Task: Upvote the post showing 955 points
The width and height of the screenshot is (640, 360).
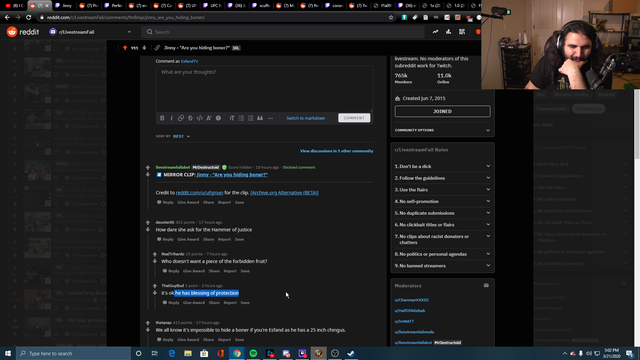Action: point(125,48)
